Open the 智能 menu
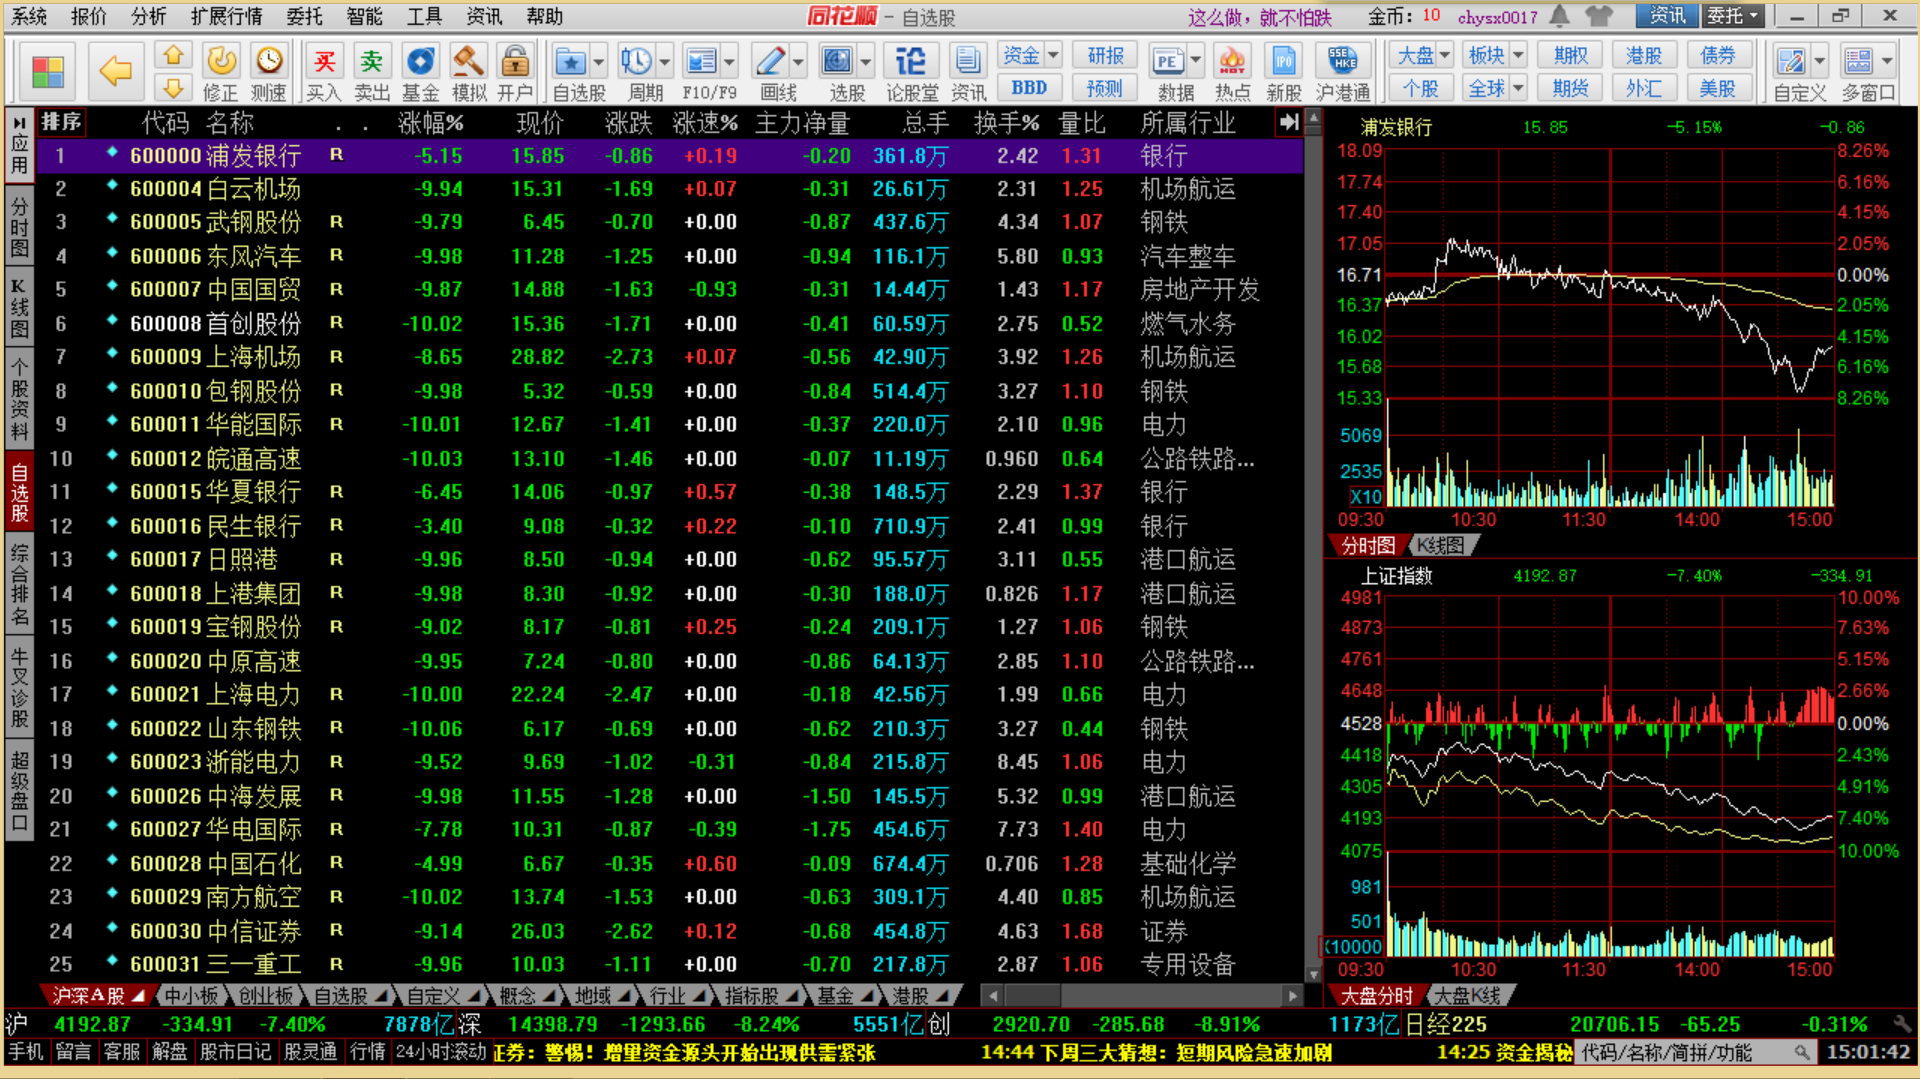 (364, 16)
